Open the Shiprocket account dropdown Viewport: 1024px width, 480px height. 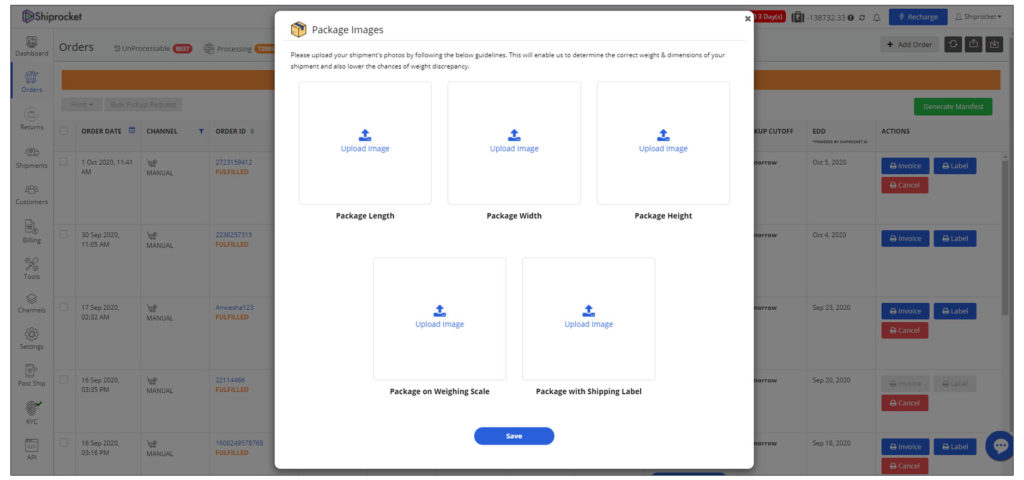[x=978, y=17]
